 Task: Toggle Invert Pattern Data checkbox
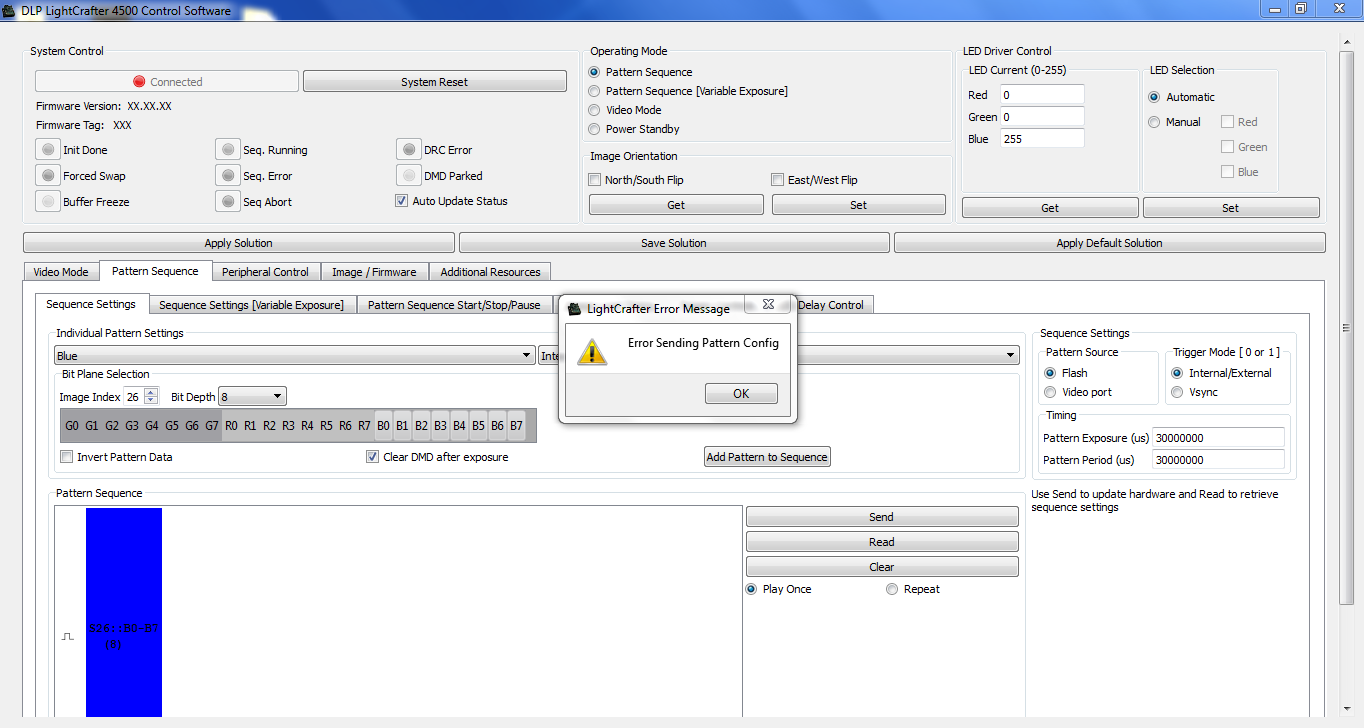67,457
